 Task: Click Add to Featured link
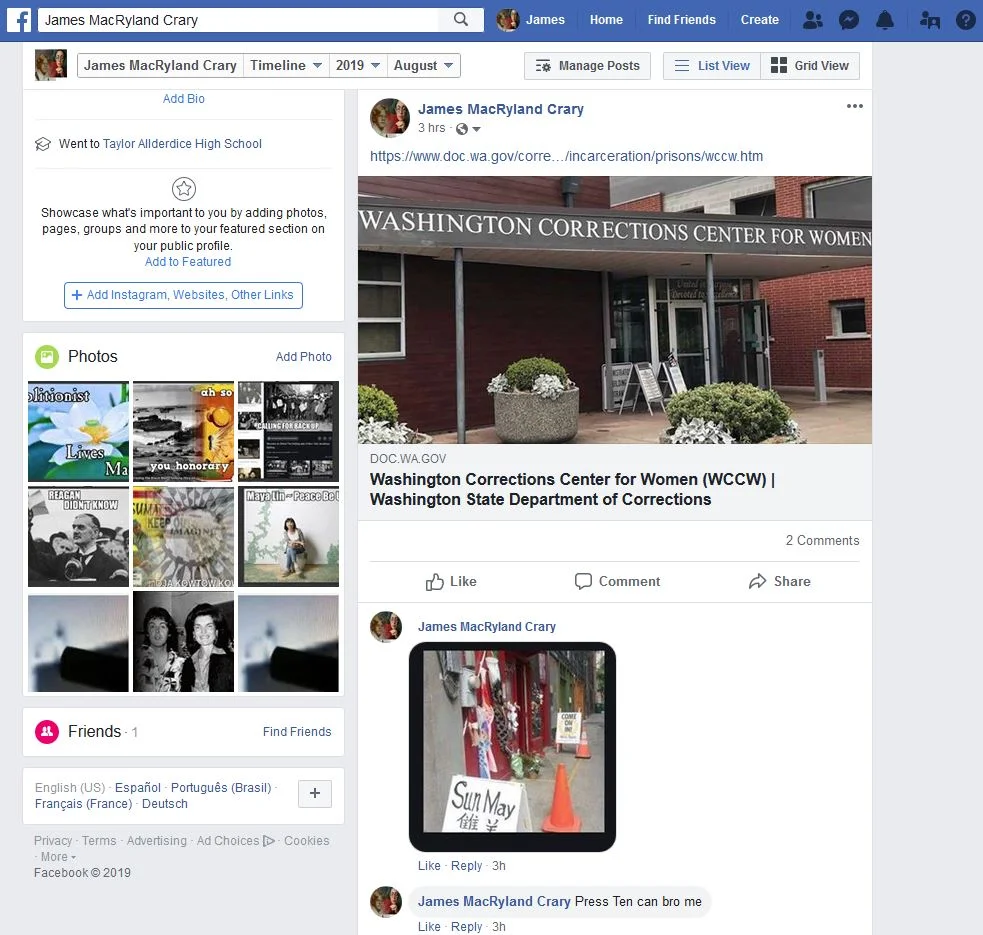coord(188,261)
